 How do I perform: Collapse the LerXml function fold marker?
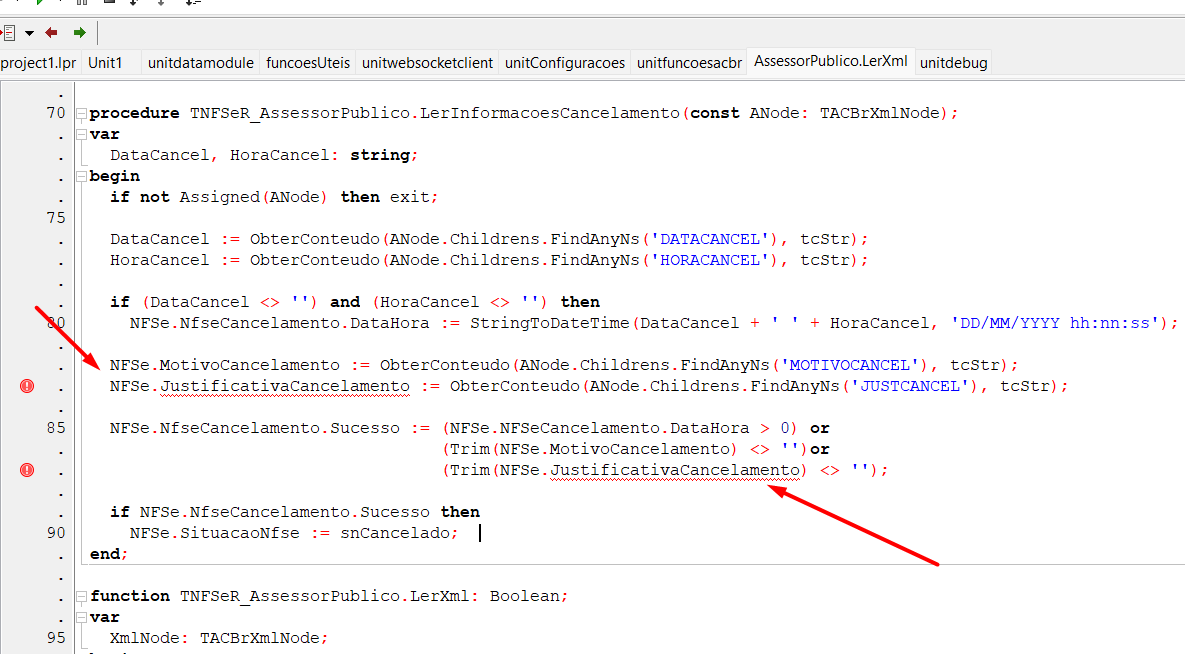[x=81, y=597]
